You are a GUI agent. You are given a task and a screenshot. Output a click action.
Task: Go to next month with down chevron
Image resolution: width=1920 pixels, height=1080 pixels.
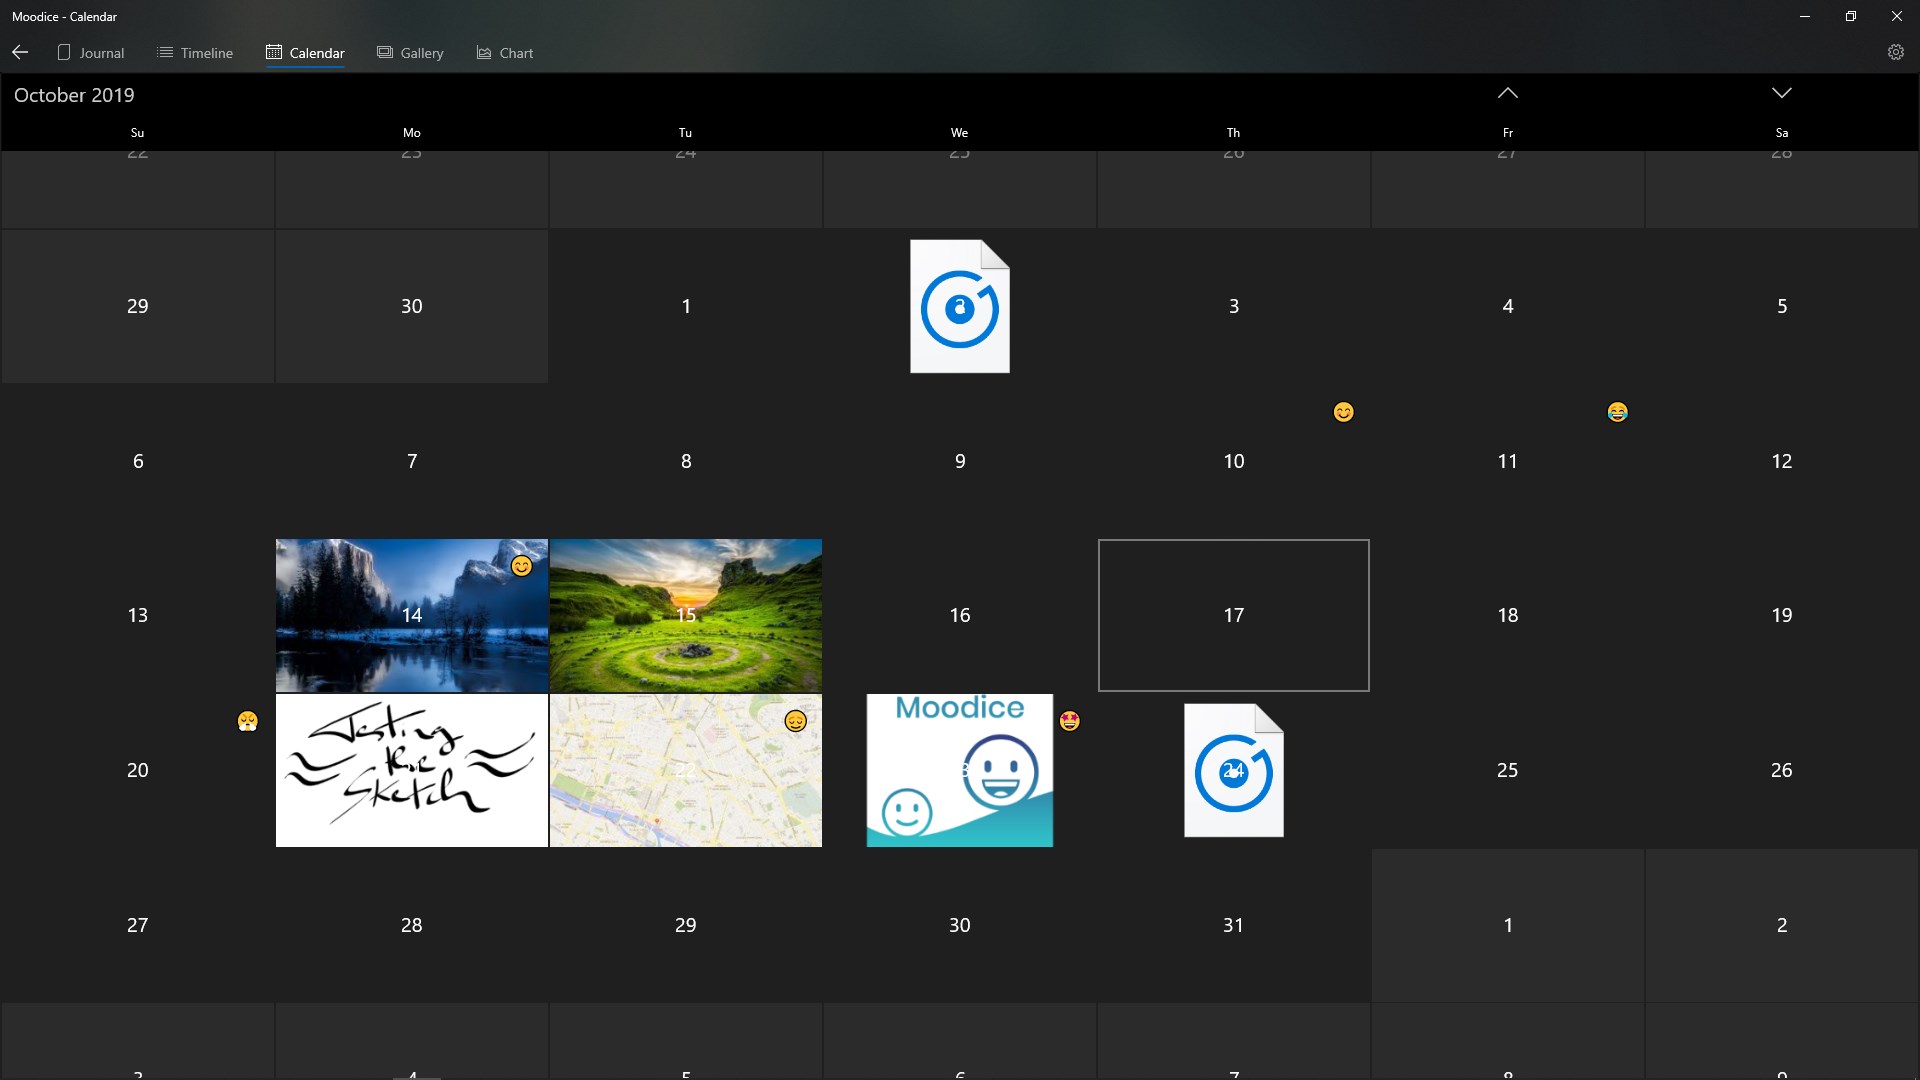(1781, 93)
